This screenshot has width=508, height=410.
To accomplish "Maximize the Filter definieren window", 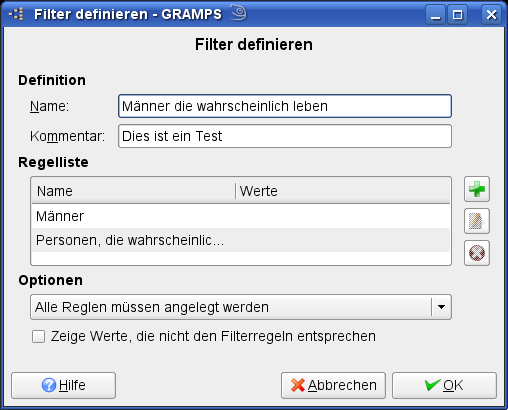I will click(457, 15).
